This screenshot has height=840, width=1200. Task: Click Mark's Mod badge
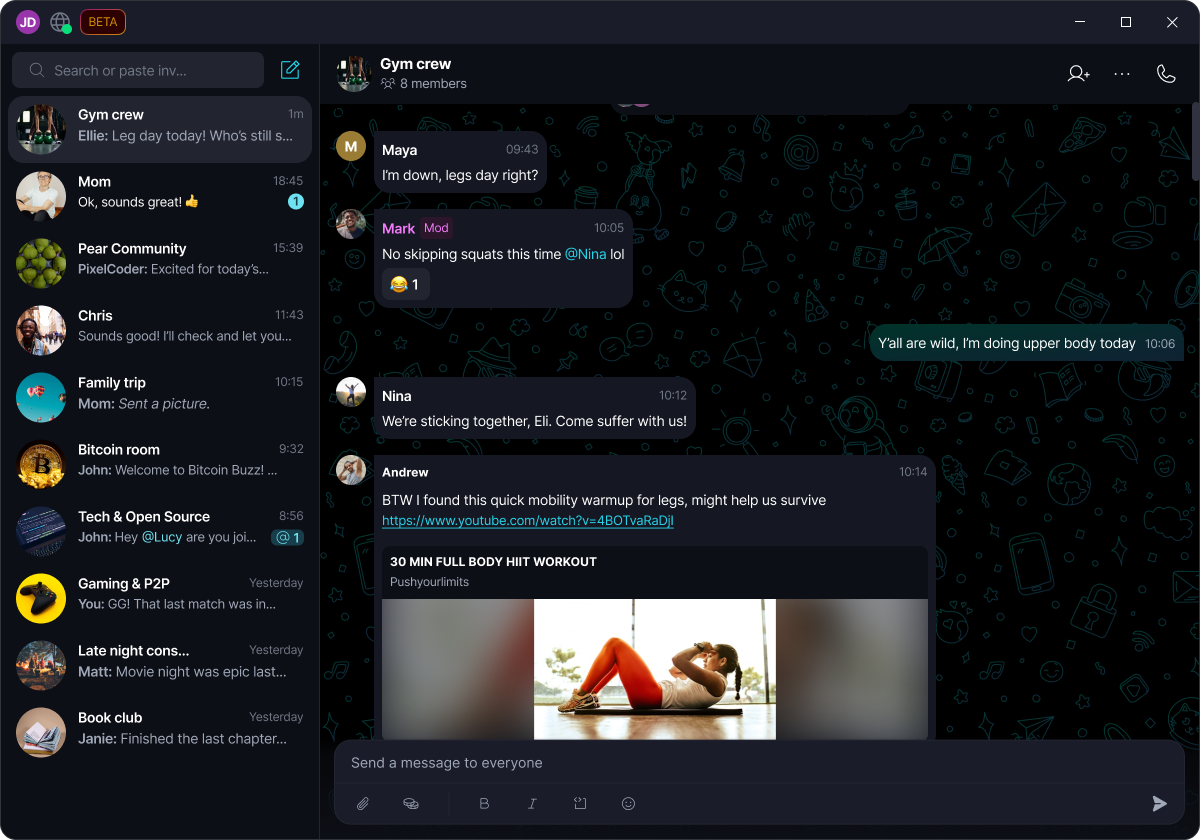pyautogui.click(x=436, y=228)
